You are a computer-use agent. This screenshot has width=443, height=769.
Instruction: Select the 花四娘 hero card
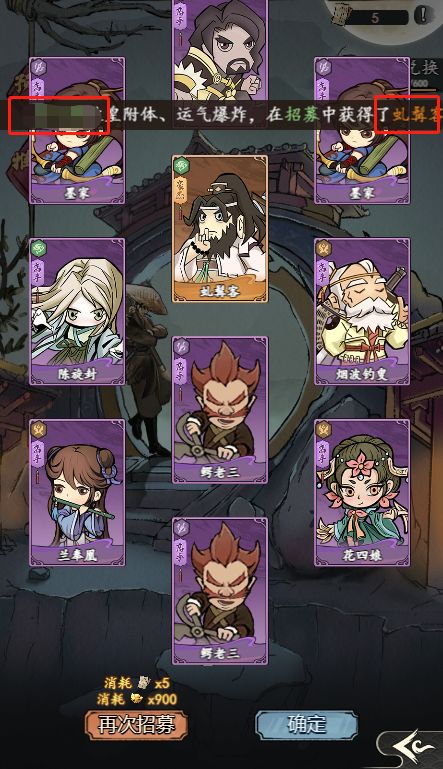click(x=362, y=492)
